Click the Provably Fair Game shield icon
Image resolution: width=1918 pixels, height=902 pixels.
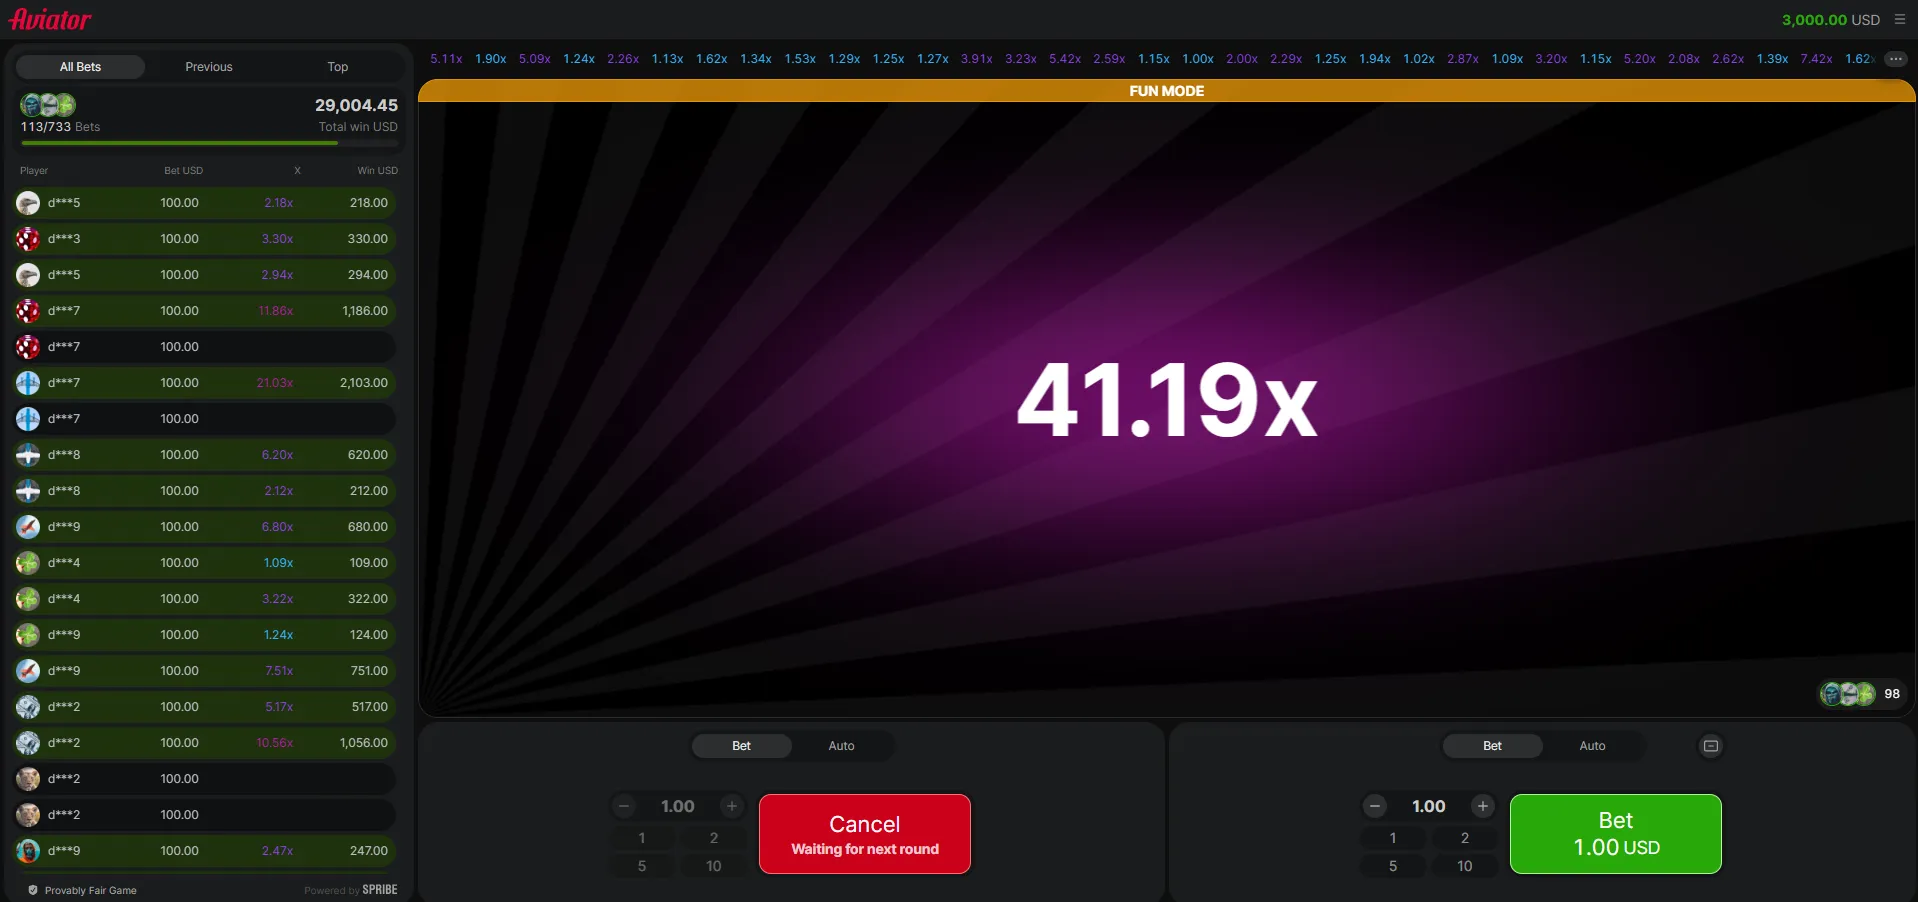click(33, 890)
